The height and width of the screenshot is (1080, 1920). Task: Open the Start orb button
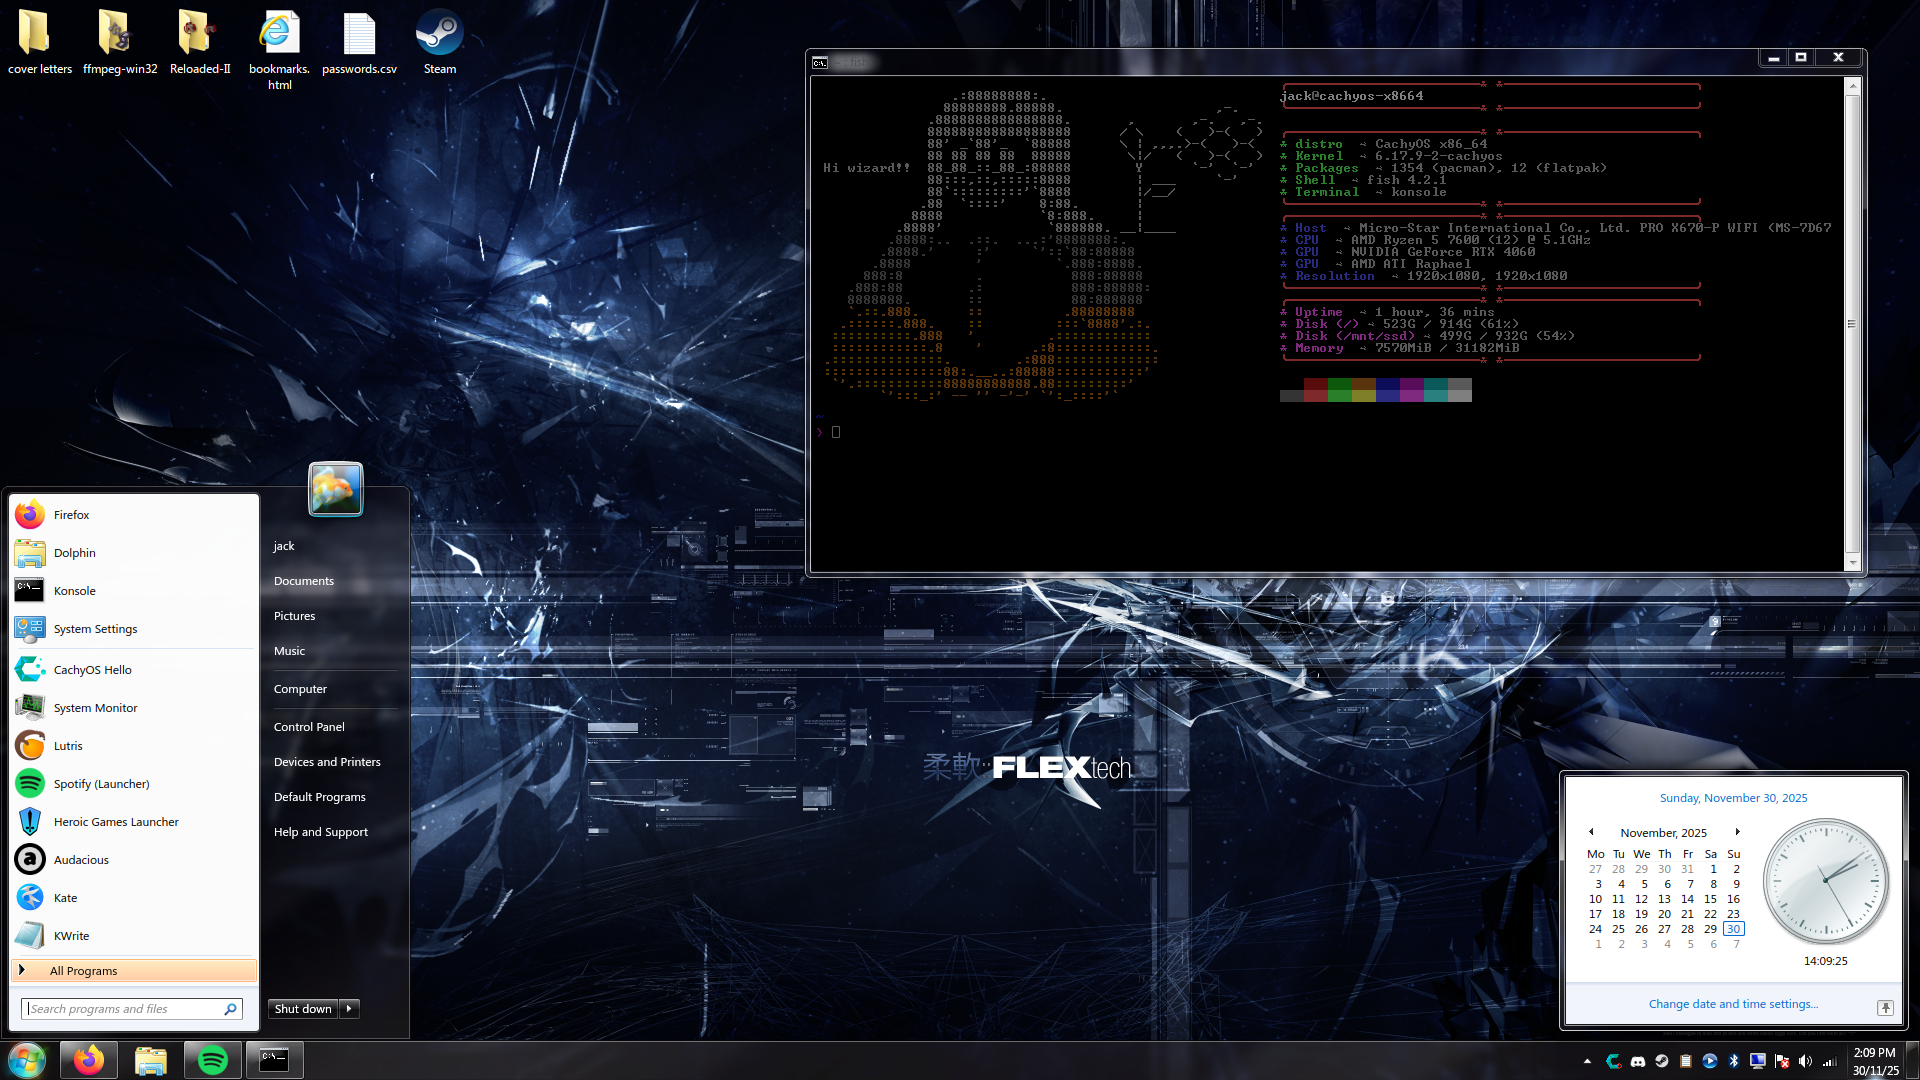[x=26, y=1060]
